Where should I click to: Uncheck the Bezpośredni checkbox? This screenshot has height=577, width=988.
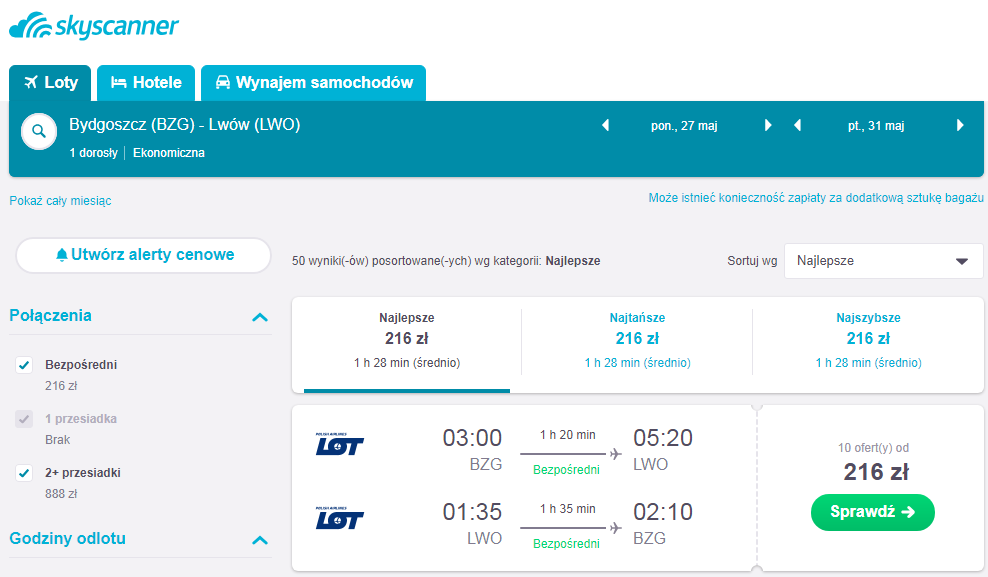(24, 365)
